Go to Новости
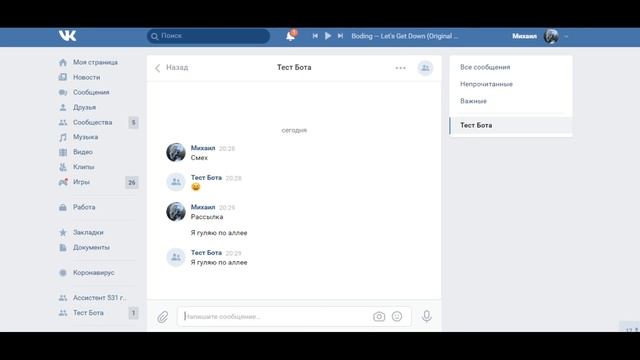 (x=87, y=77)
